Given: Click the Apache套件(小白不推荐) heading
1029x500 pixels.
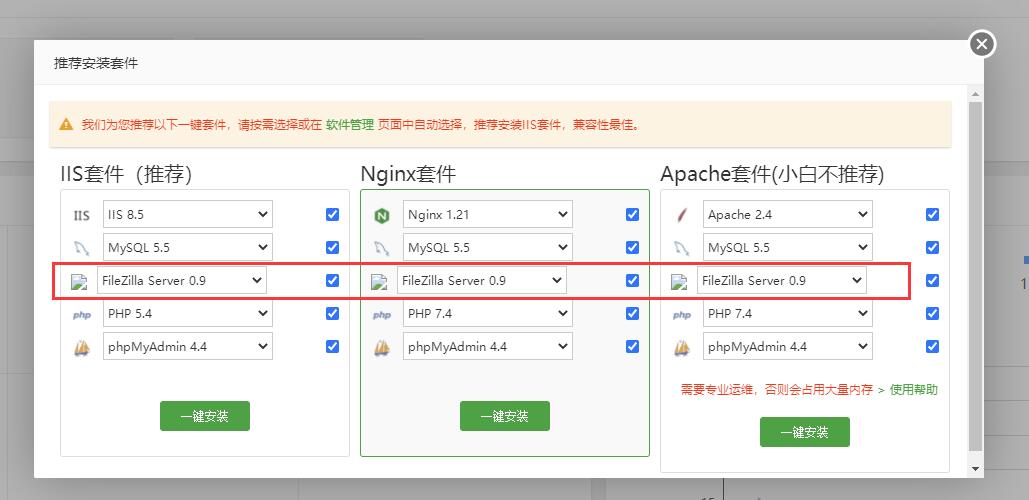Looking at the screenshot, I should (772, 175).
